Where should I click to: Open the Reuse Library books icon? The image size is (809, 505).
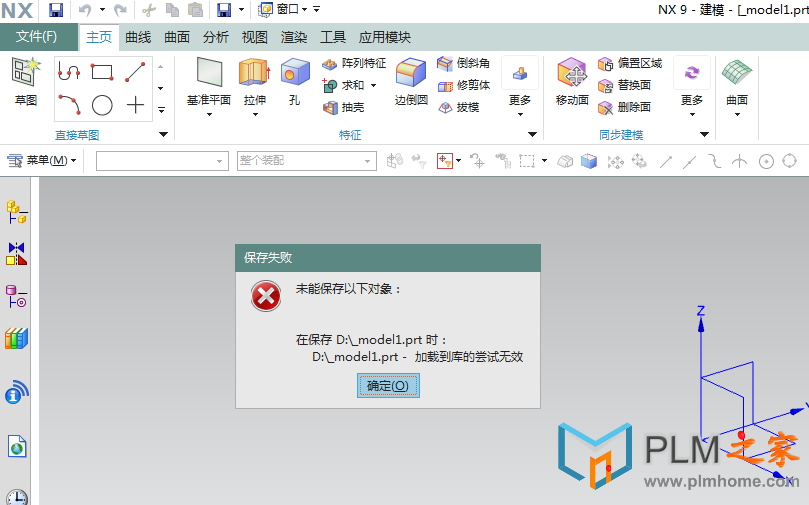tap(17, 338)
